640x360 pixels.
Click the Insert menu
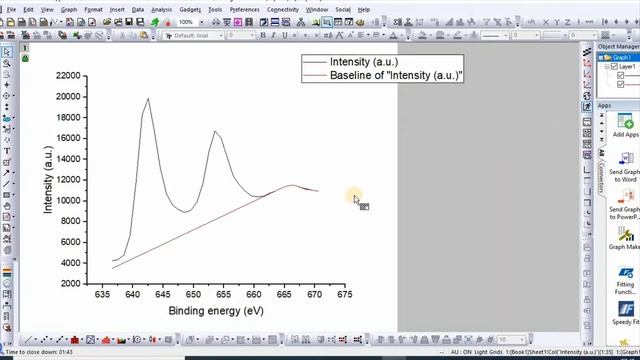117,9
